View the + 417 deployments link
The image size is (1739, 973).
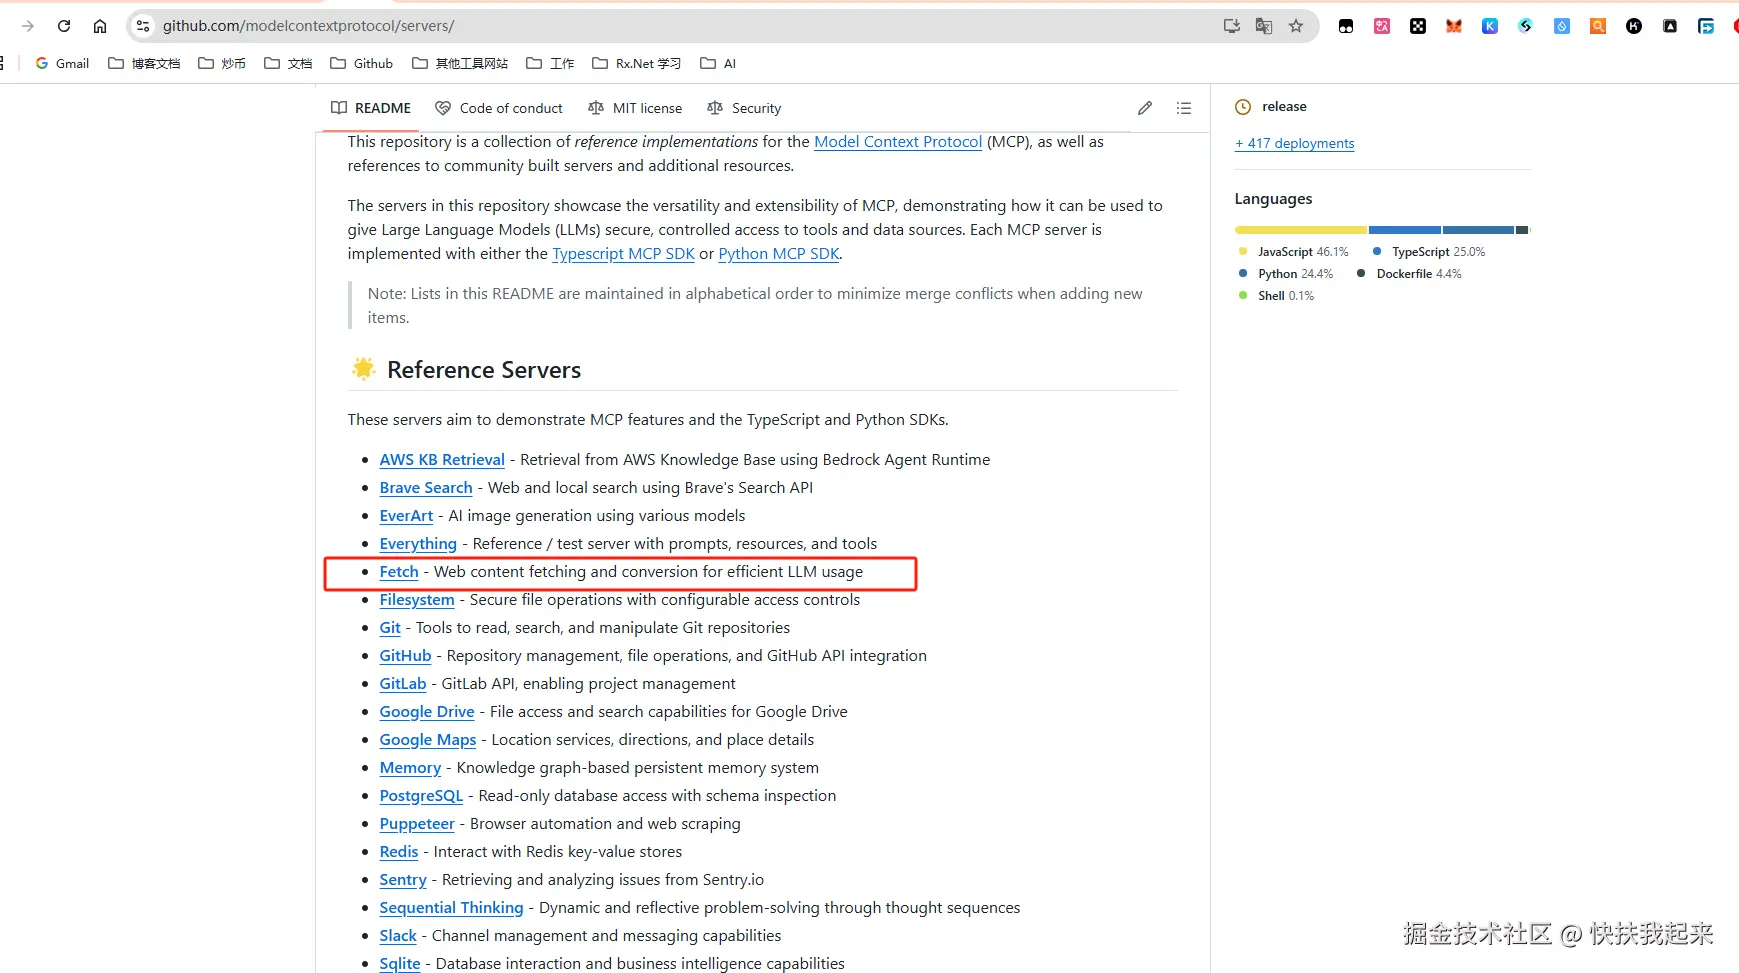click(x=1295, y=143)
